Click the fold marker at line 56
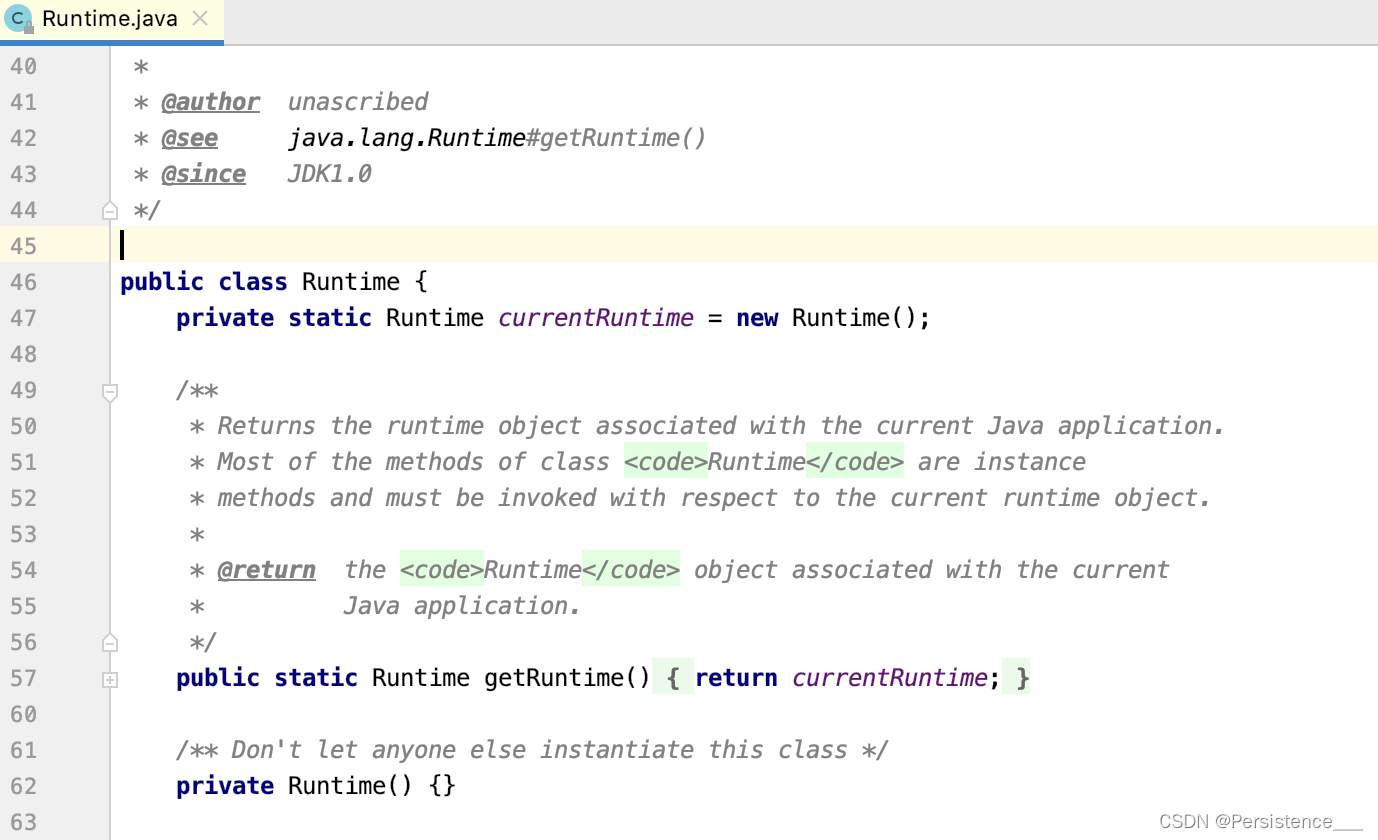Image resolution: width=1378 pixels, height=840 pixels. pyautogui.click(x=110, y=642)
